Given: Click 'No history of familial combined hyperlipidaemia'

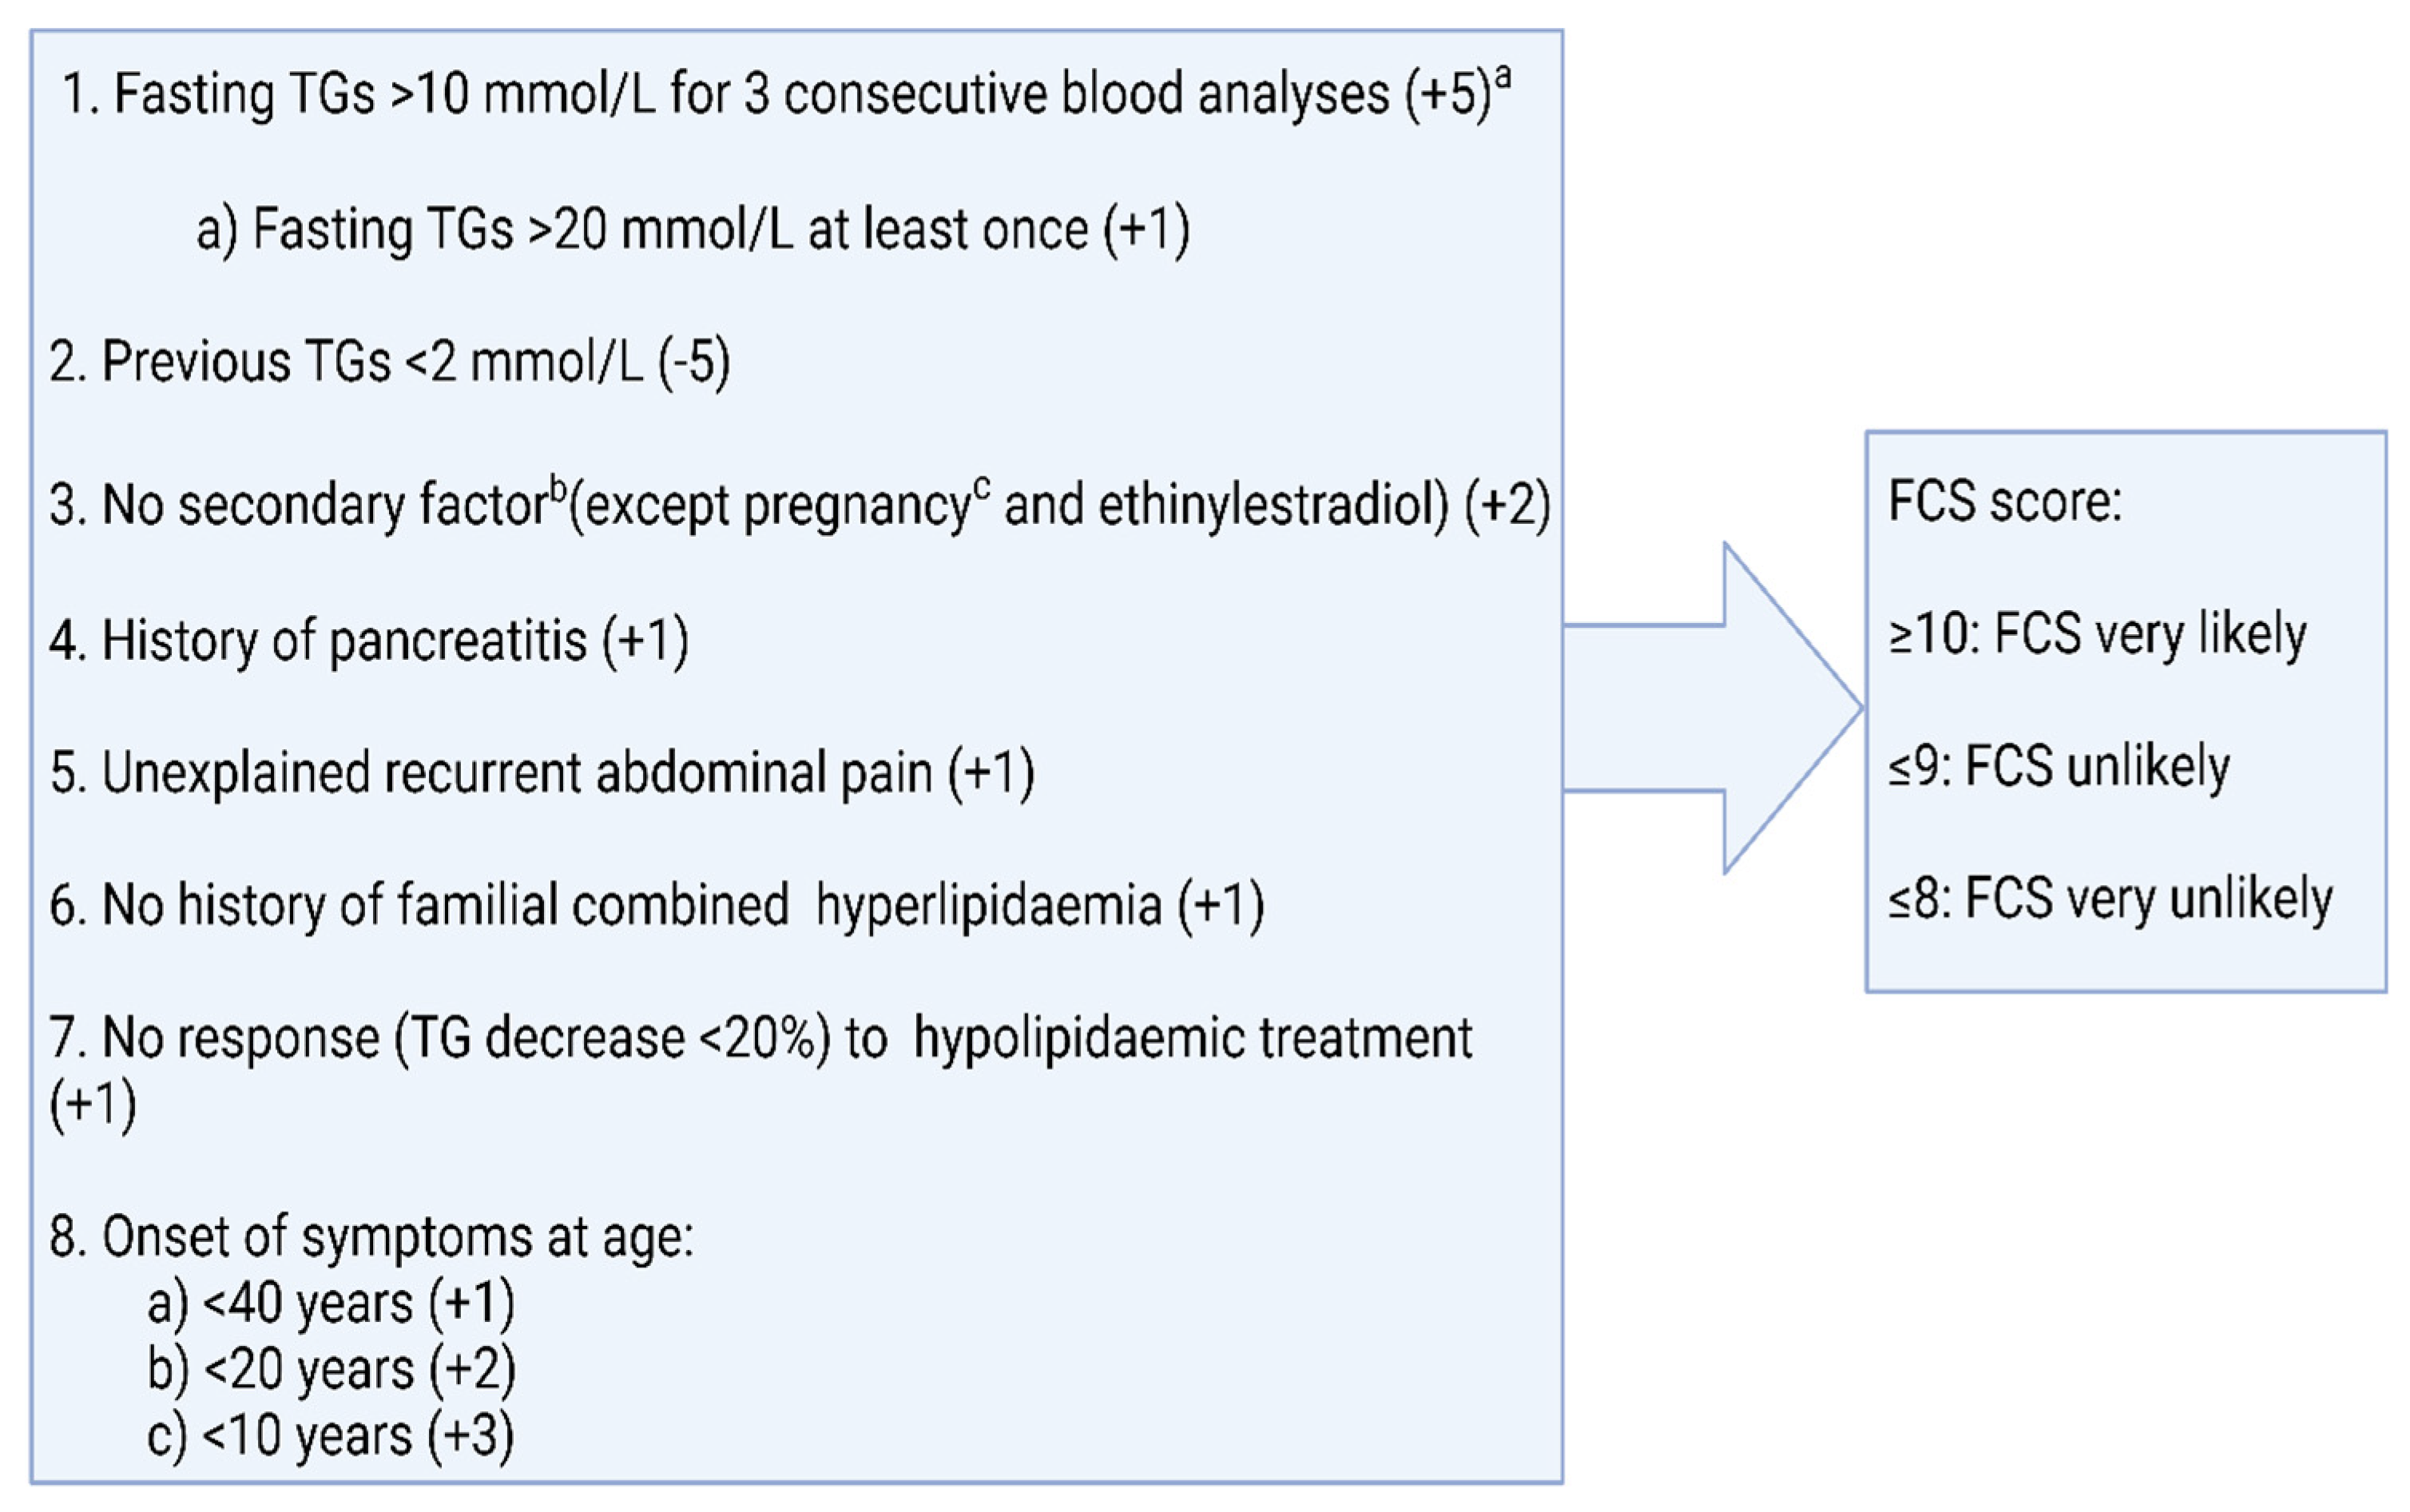Looking at the screenshot, I should (x=656, y=906).
